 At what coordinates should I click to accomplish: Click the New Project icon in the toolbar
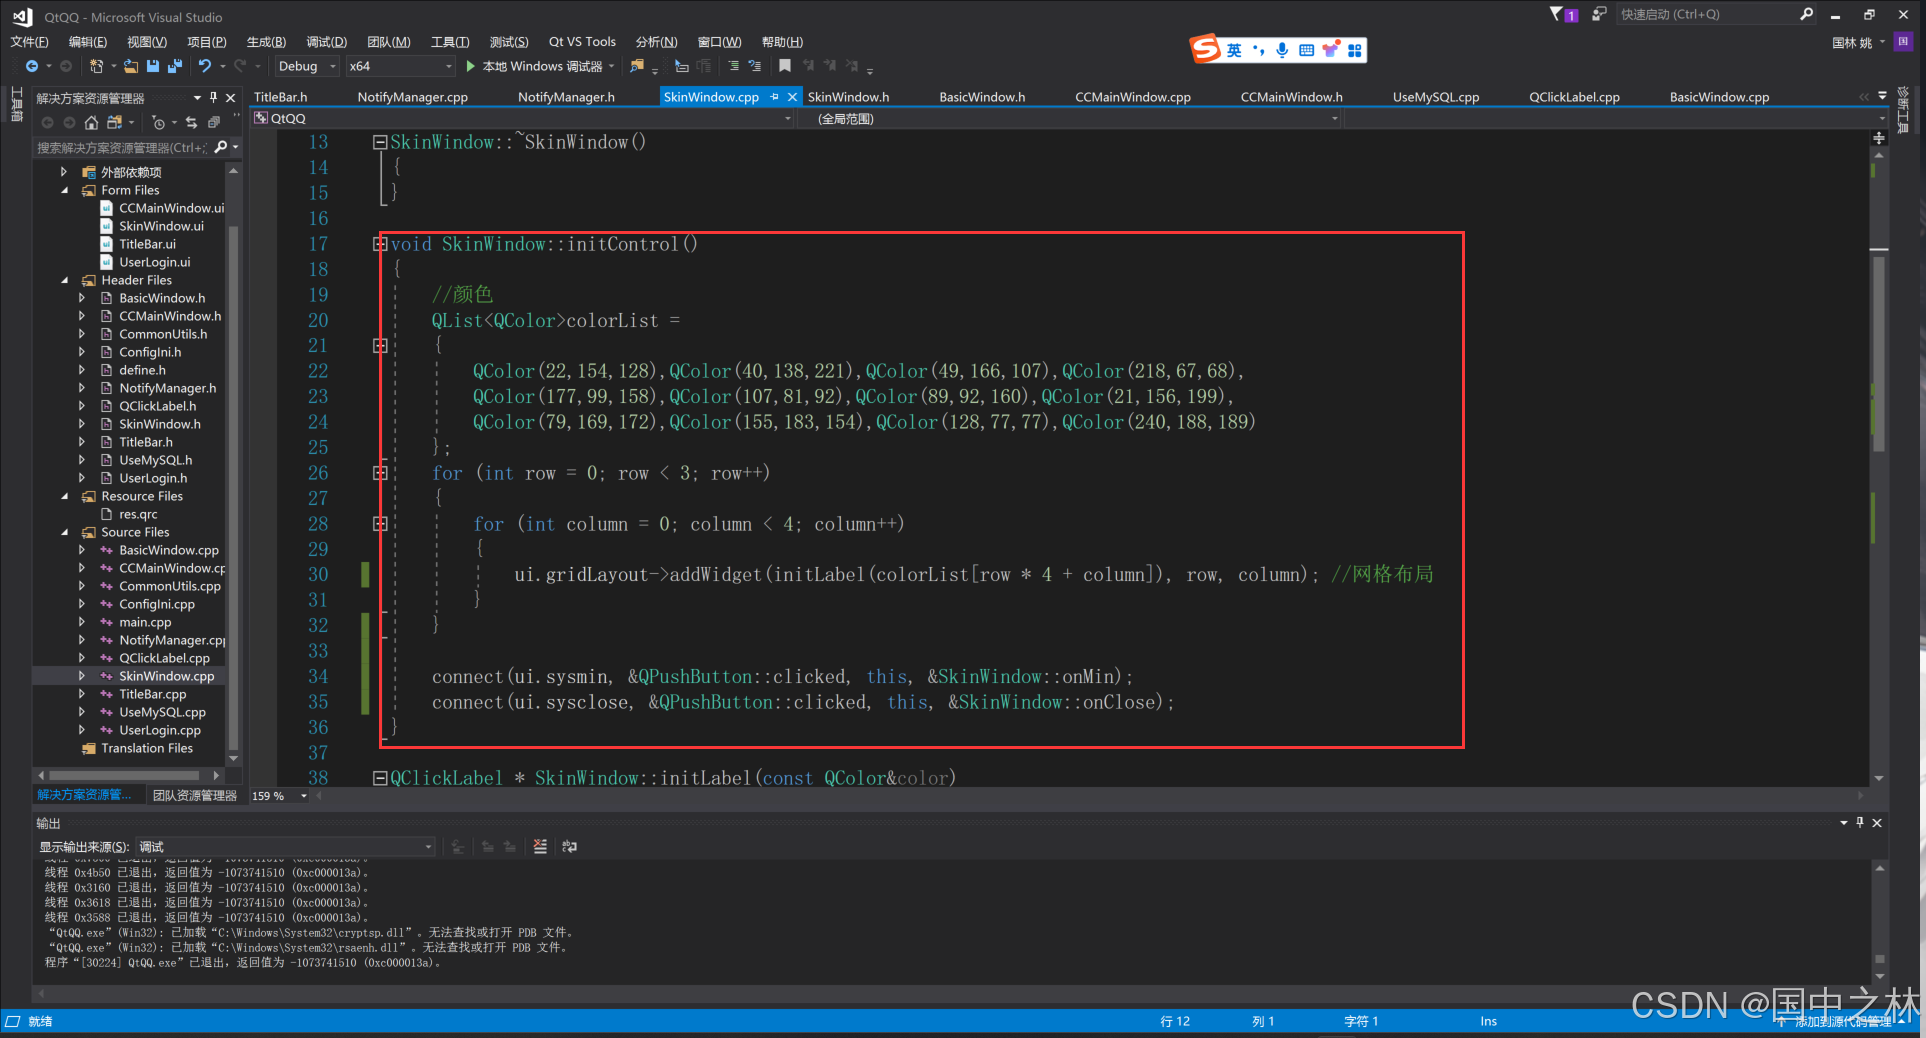click(x=96, y=66)
